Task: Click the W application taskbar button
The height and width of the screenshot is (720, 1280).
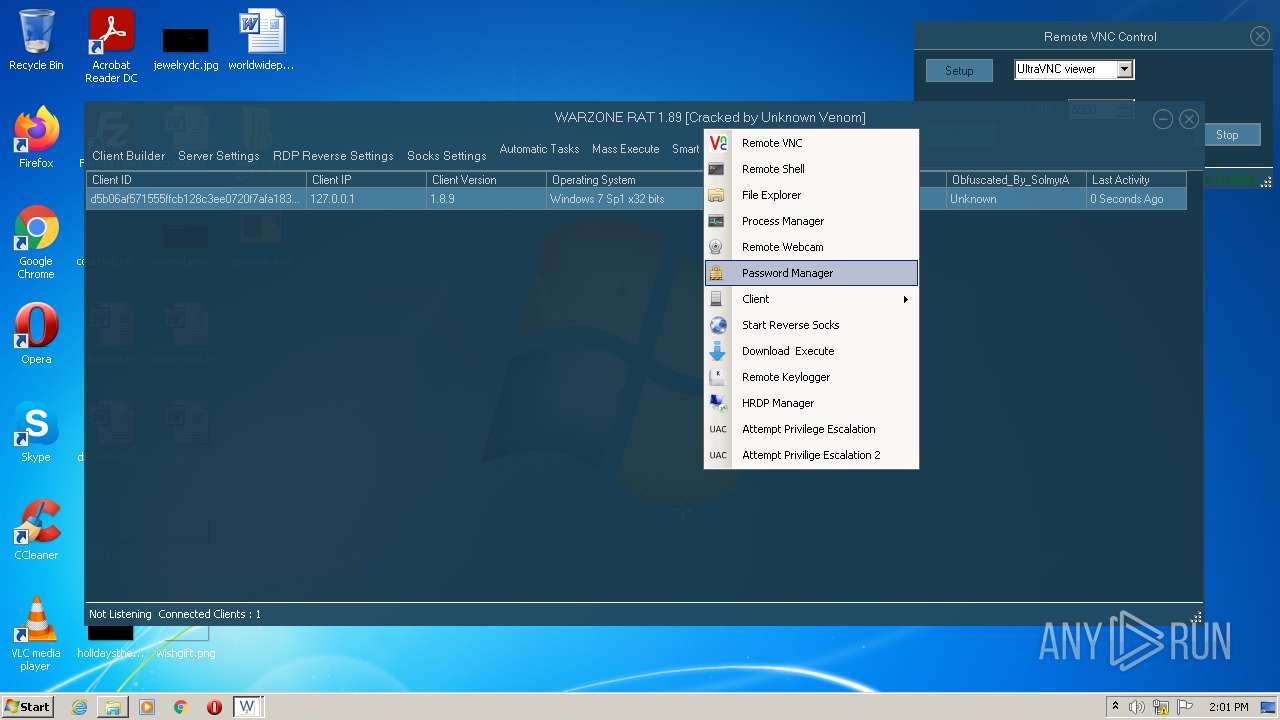Action: (247, 707)
